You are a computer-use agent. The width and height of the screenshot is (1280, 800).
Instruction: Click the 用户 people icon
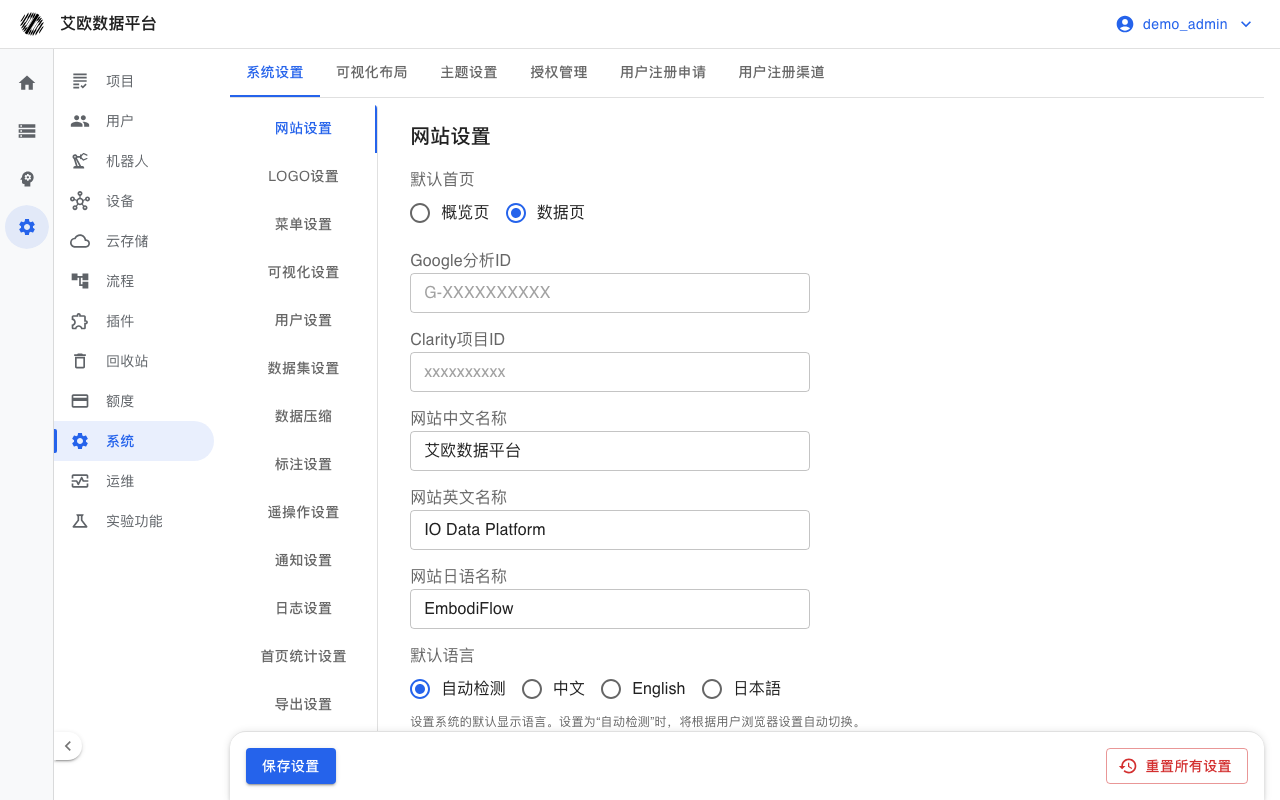pos(80,121)
